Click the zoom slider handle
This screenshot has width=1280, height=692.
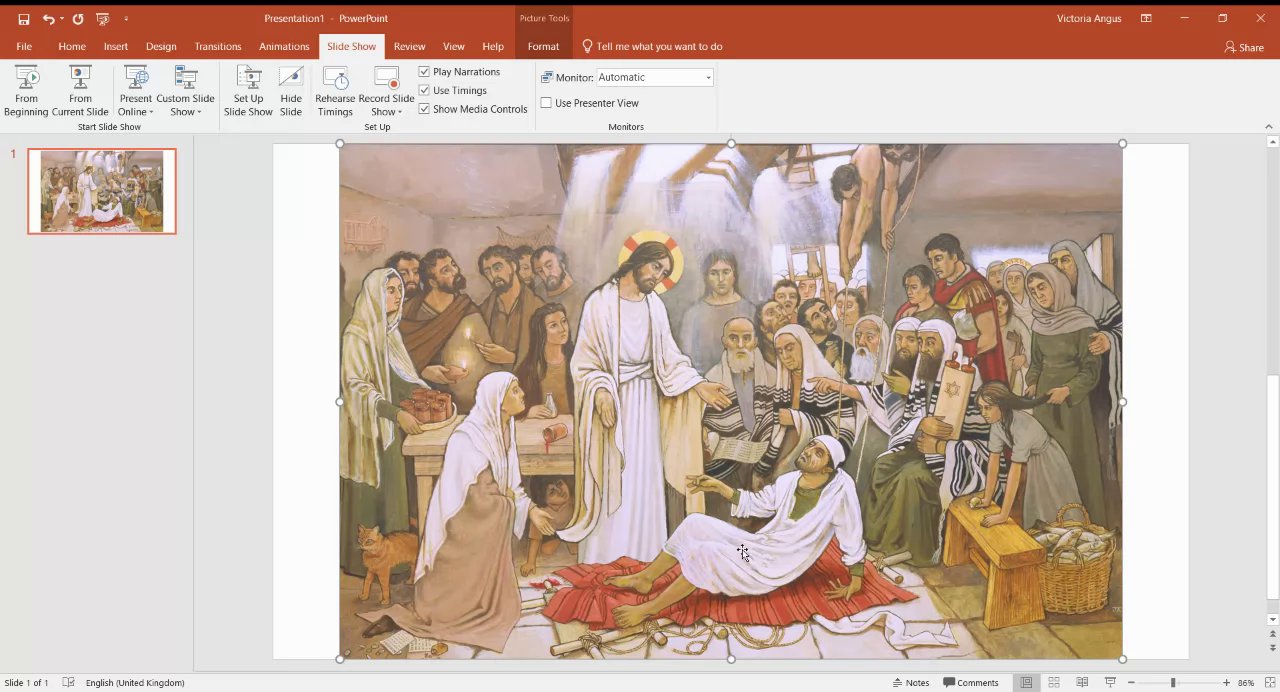(x=1173, y=683)
